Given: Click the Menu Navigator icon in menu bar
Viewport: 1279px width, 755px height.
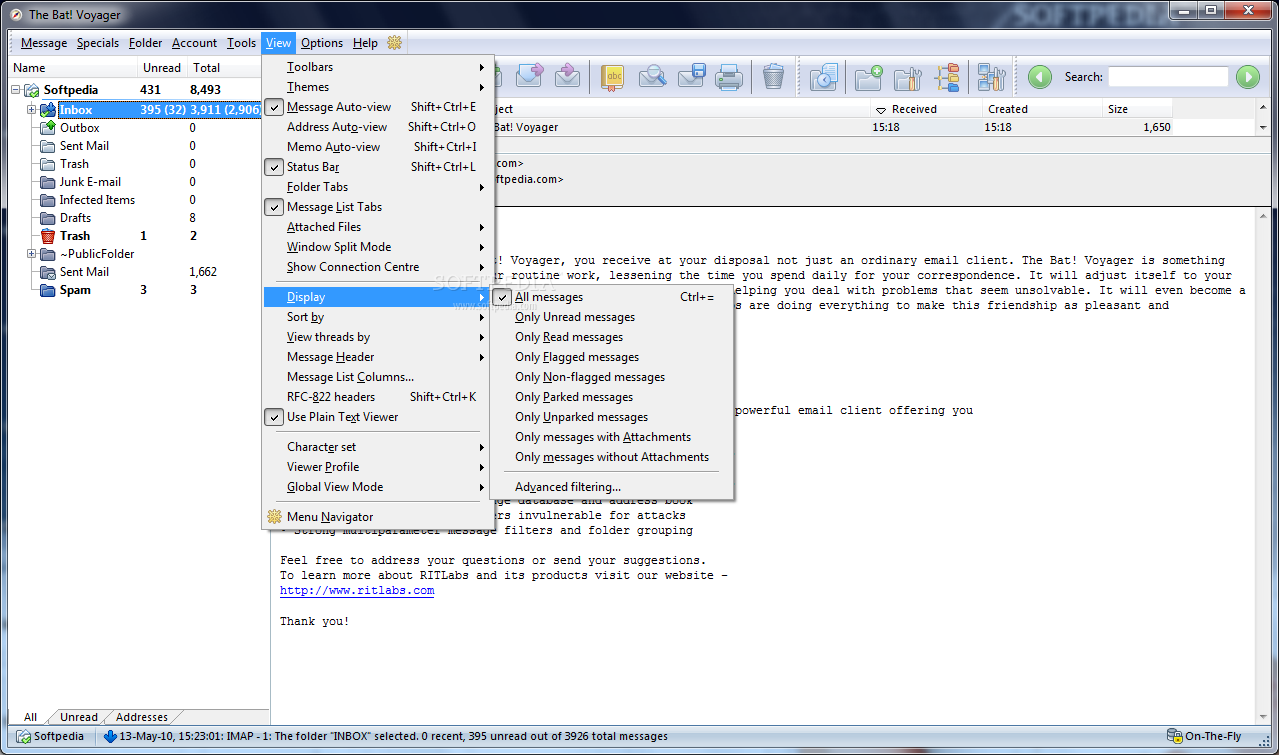Looking at the screenshot, I should tap(394, 43).
